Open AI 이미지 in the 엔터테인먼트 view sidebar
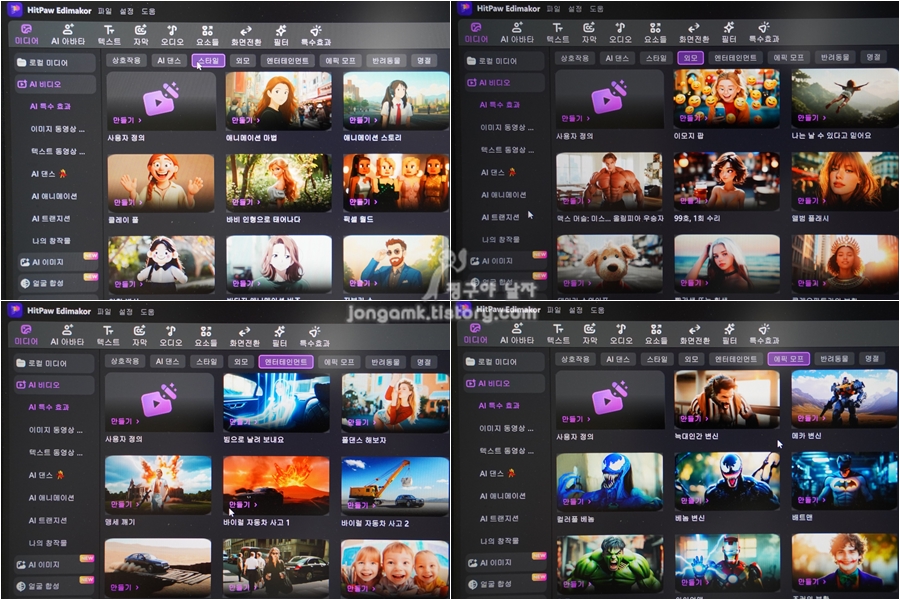This screenshot has height=600, width=900. point(53,565)
